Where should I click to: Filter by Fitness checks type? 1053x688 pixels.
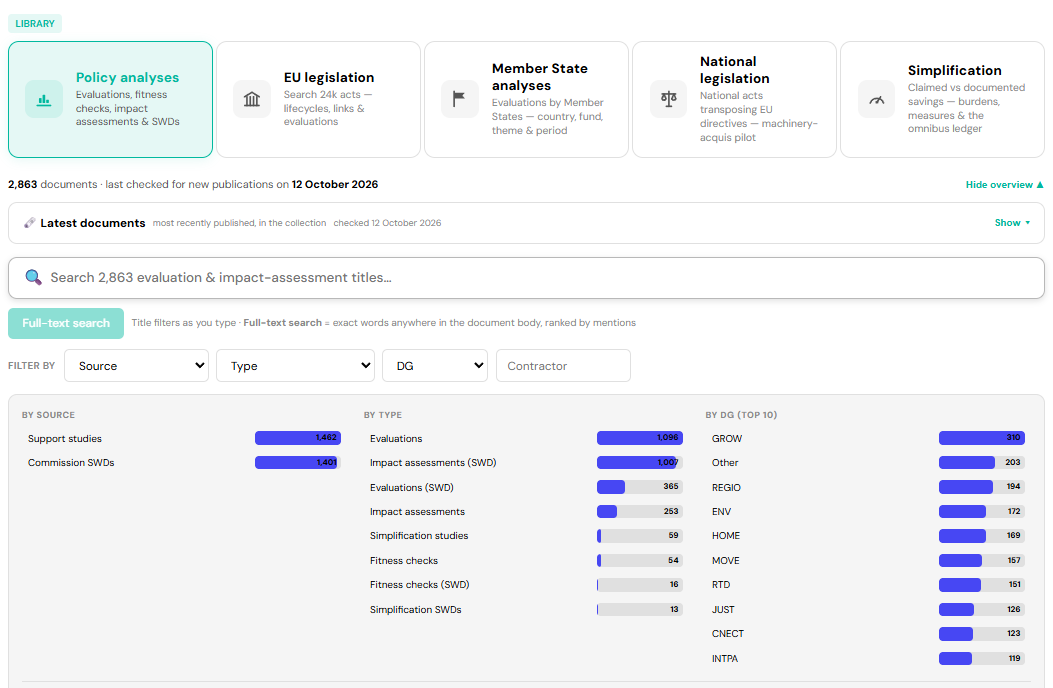click(x=524, y=560)
